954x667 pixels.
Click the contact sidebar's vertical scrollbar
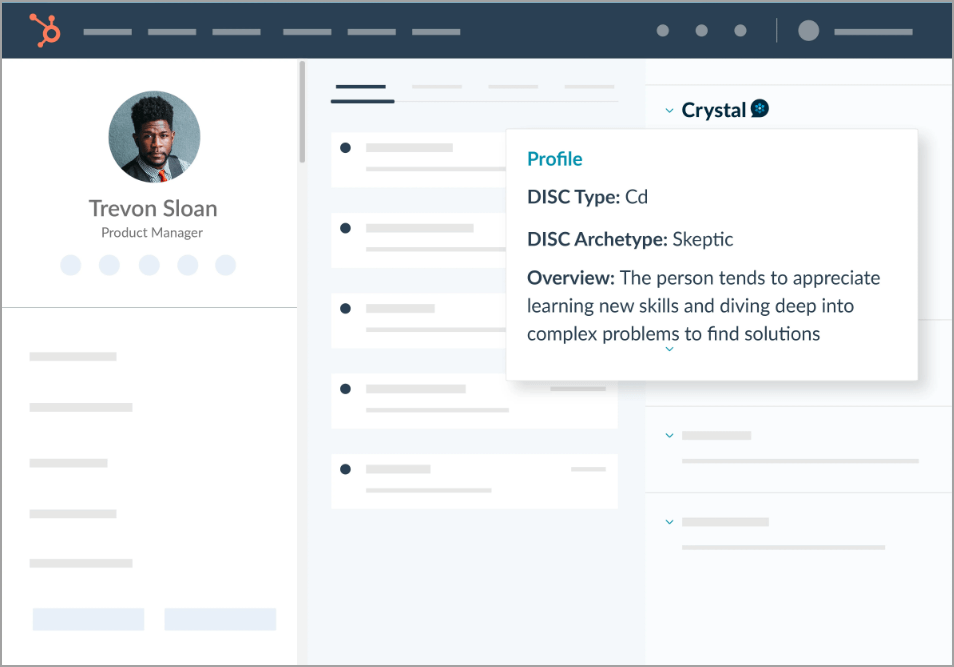pos(302,112)
